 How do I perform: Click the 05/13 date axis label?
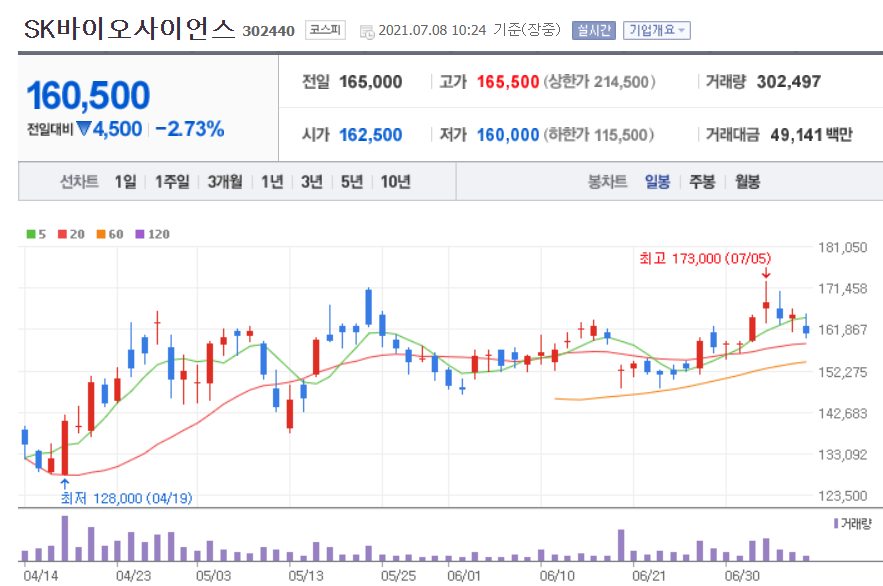click(306, 576)
